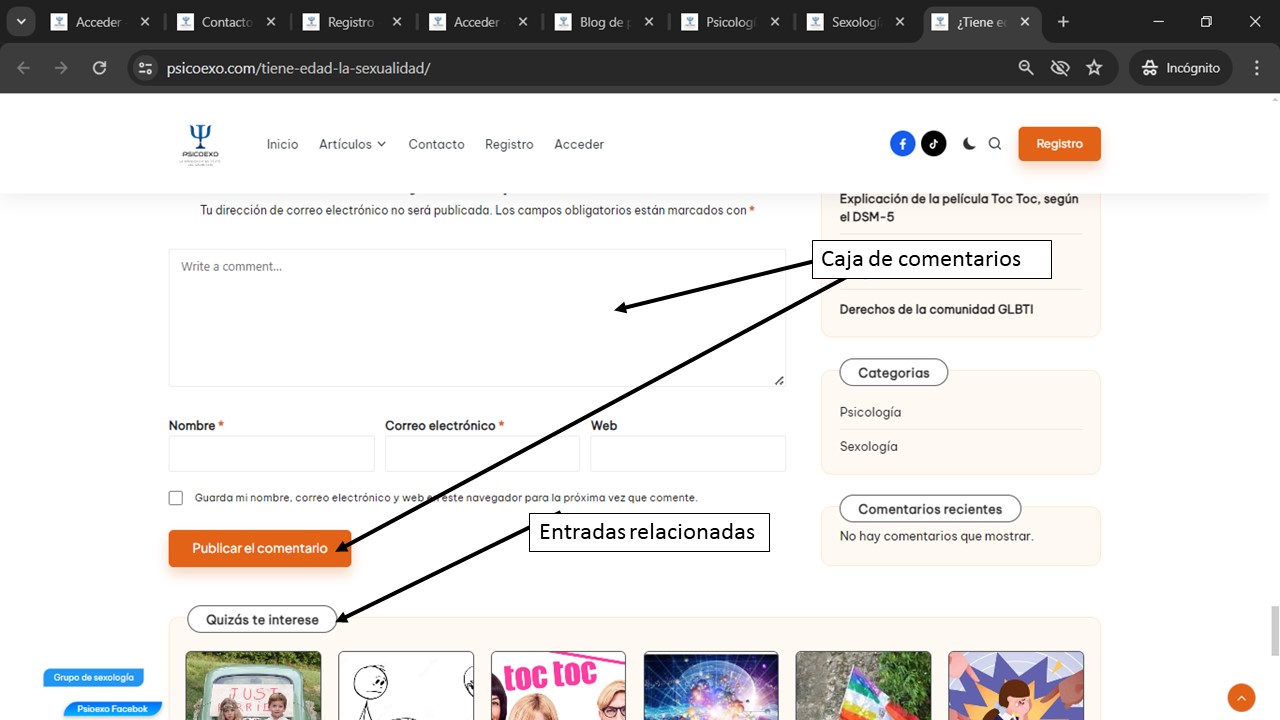Open the TikTok social icon in header
The width and height of the screenshot is (1280, 720).
[x=933, y=144]
